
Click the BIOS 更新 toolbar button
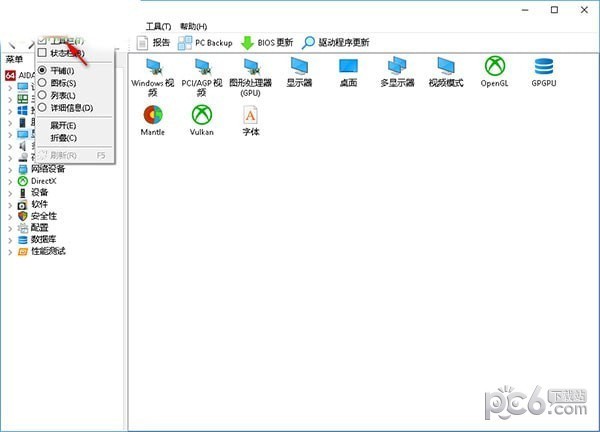pos(267,42)
